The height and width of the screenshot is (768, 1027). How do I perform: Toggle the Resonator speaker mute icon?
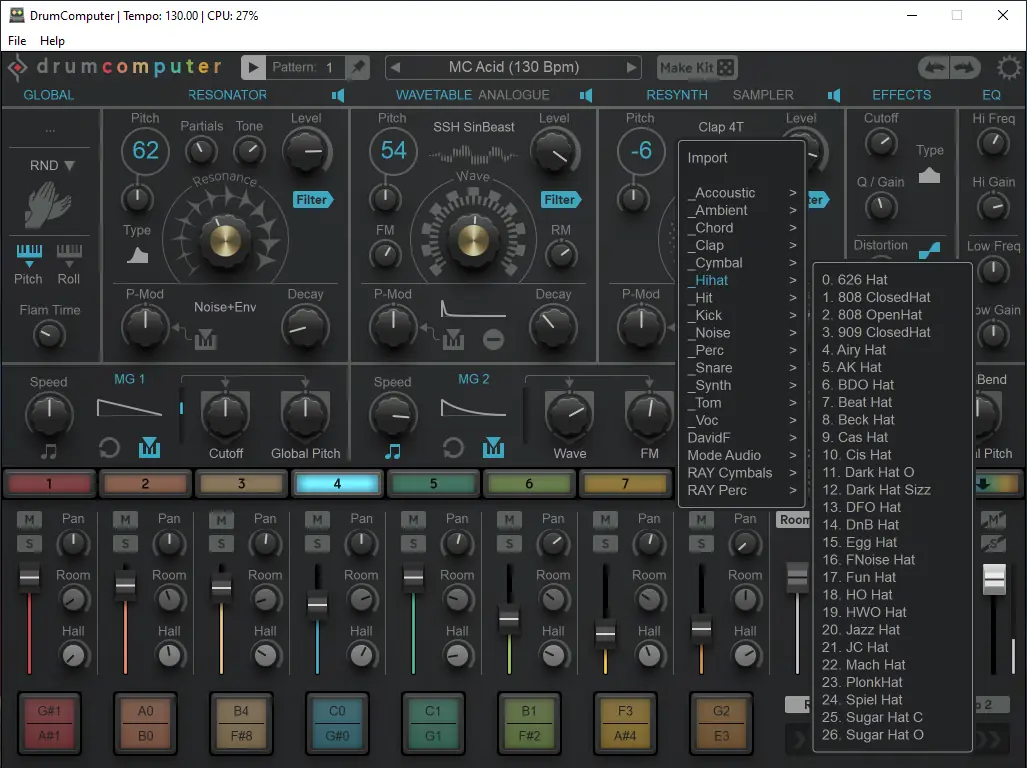338,96
